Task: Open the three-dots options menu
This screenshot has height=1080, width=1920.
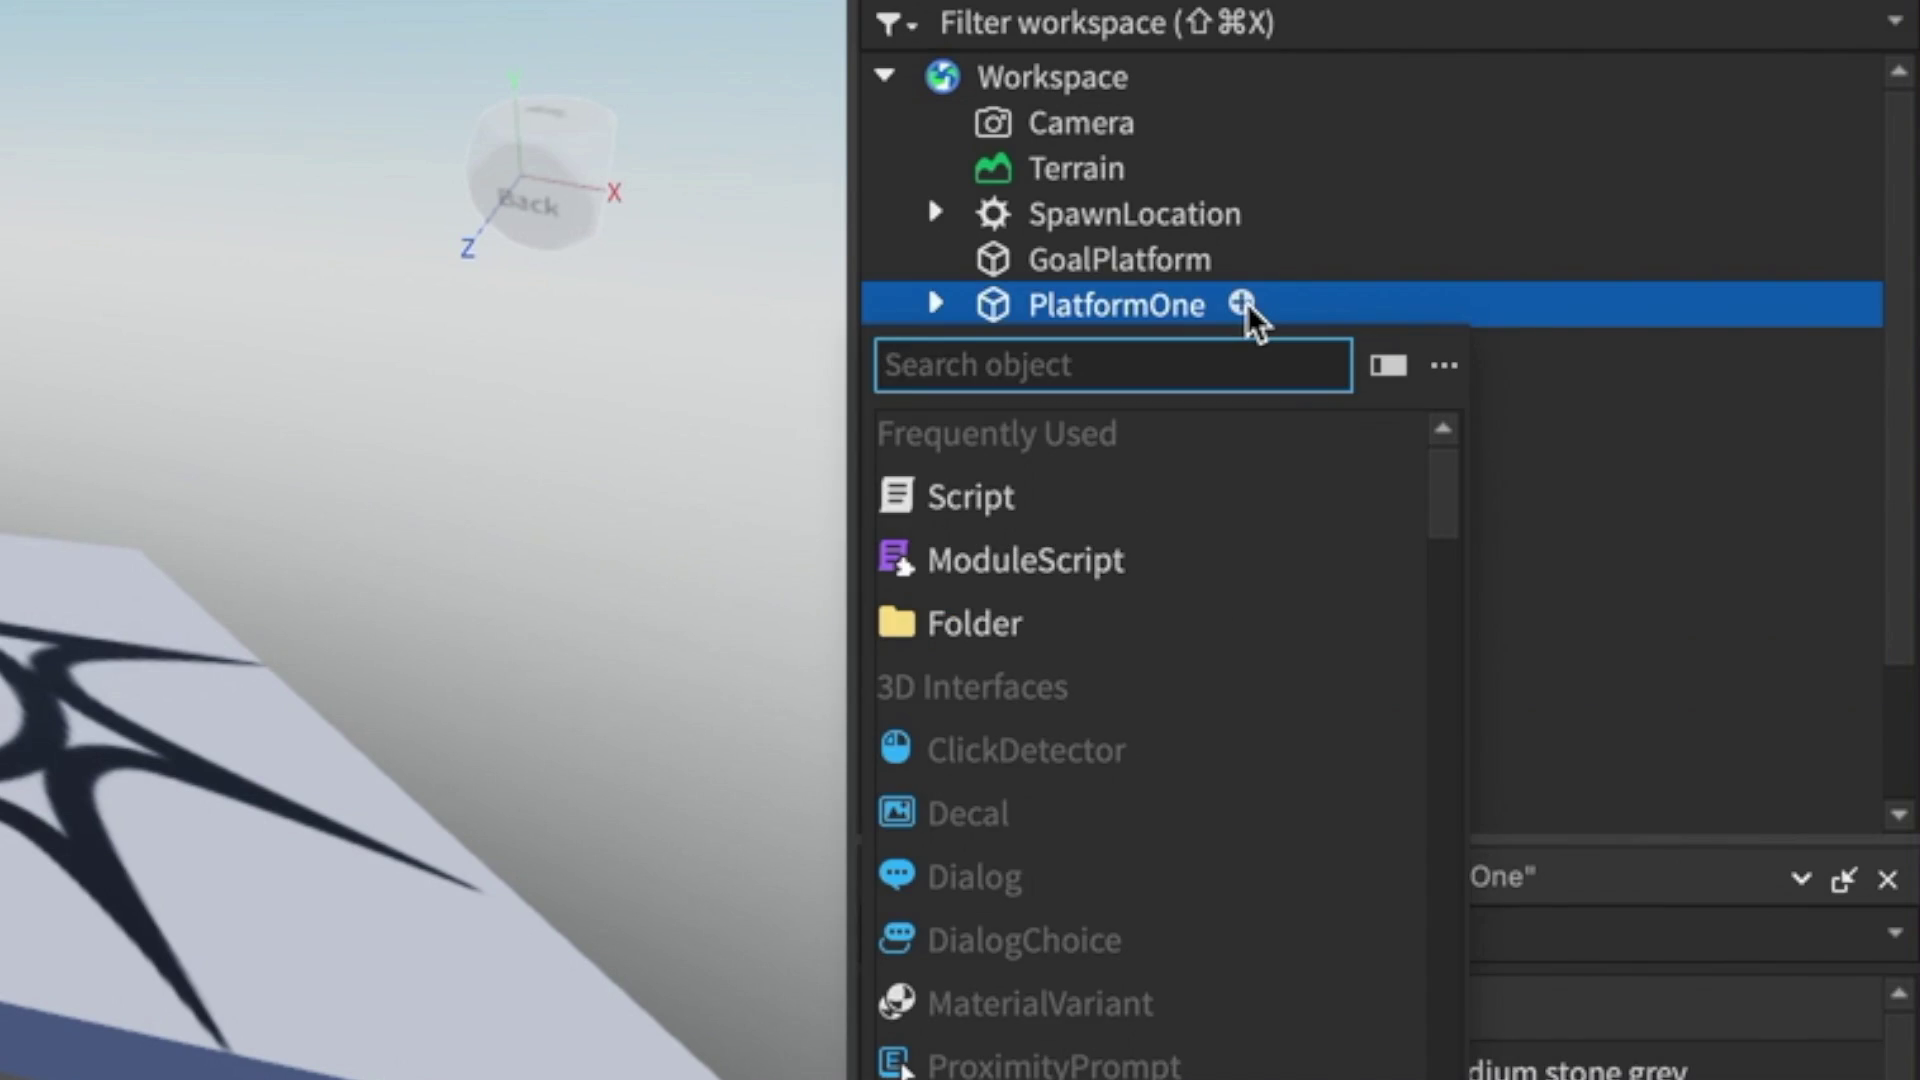Action: pyautogui.click(x=1444, y=366)
